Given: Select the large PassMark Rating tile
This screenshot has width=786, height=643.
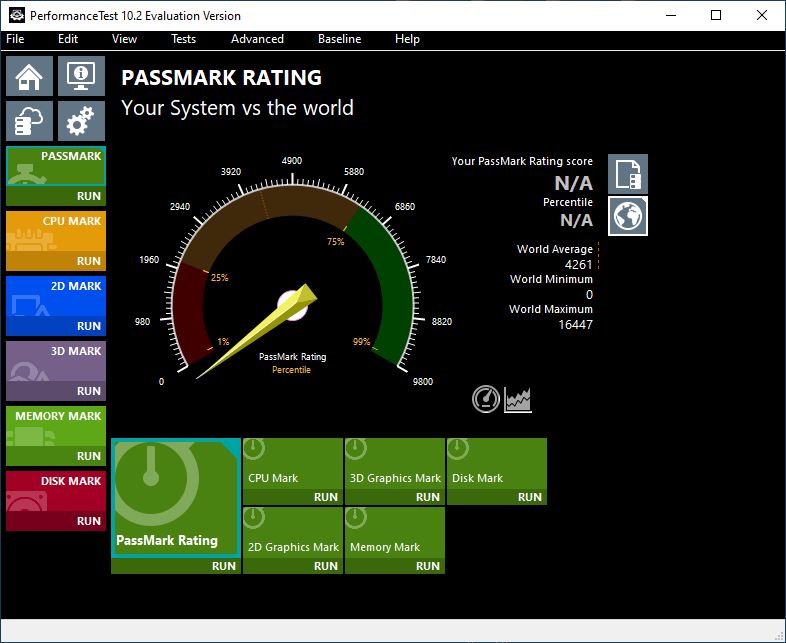Looking at the screenshot, I should coord(176,498).
